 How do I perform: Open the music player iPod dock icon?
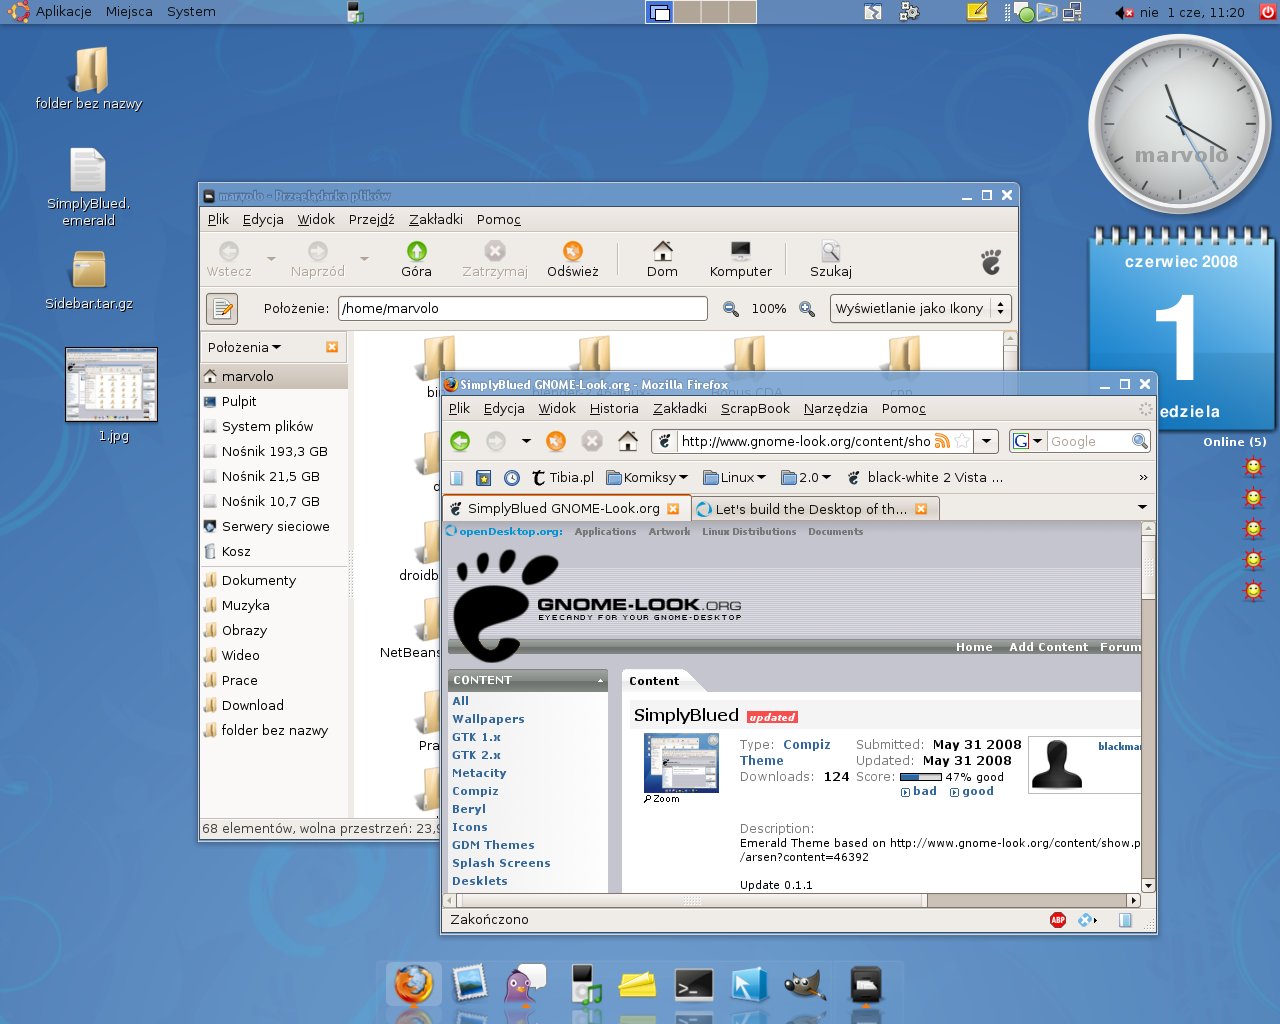(x=585, y=984)
